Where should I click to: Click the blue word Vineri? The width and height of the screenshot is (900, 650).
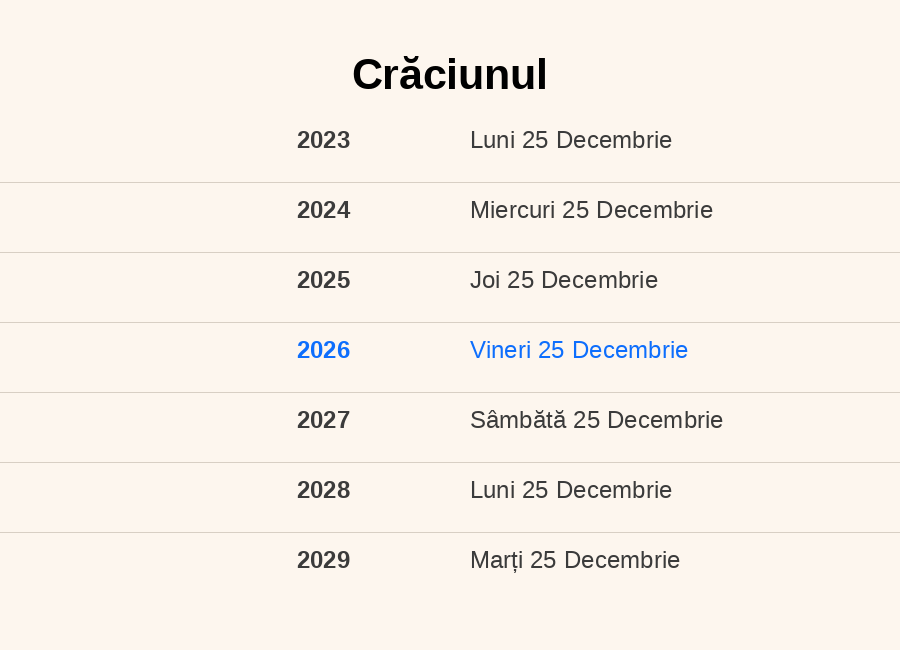pos(500,350)
